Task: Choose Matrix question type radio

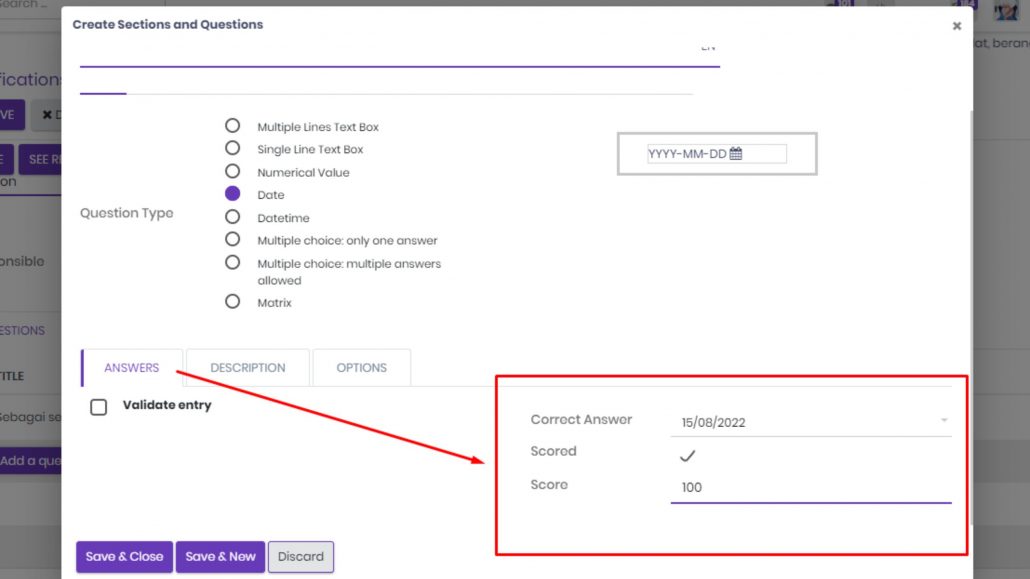Action: point(233,302)
